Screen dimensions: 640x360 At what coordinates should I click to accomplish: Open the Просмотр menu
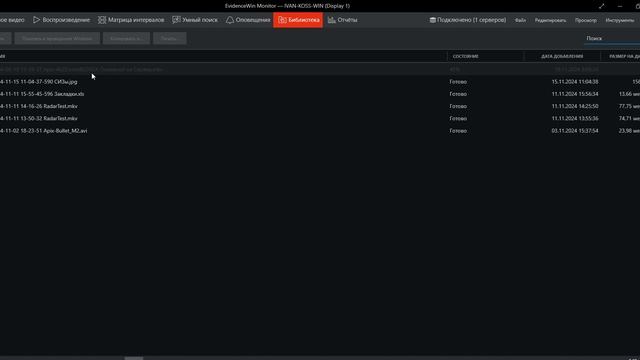(x=586, y=20)
